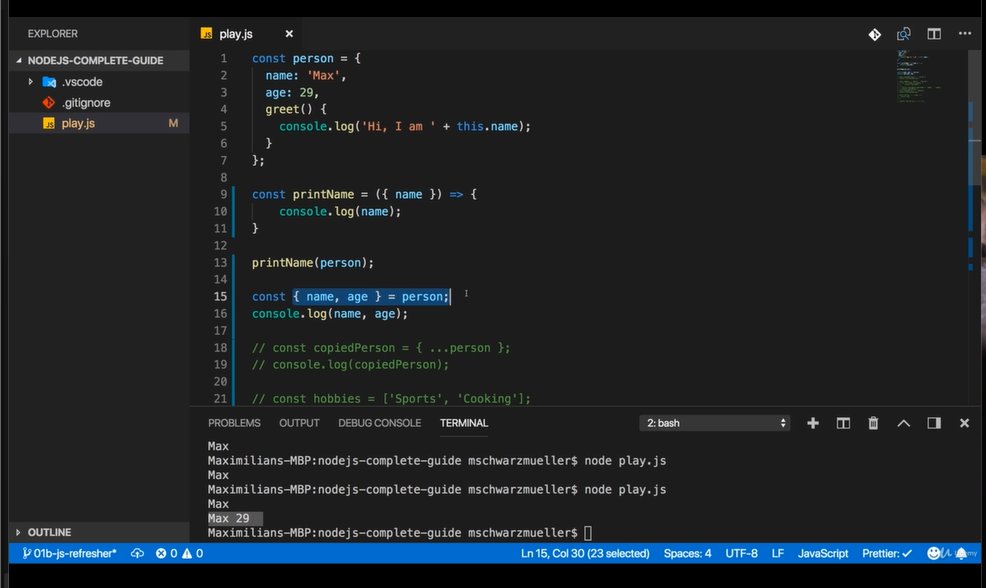The width and height of the screenshot is (986, 588).
Task: Click the 'greet() {' line
Action: pos(296,109)
